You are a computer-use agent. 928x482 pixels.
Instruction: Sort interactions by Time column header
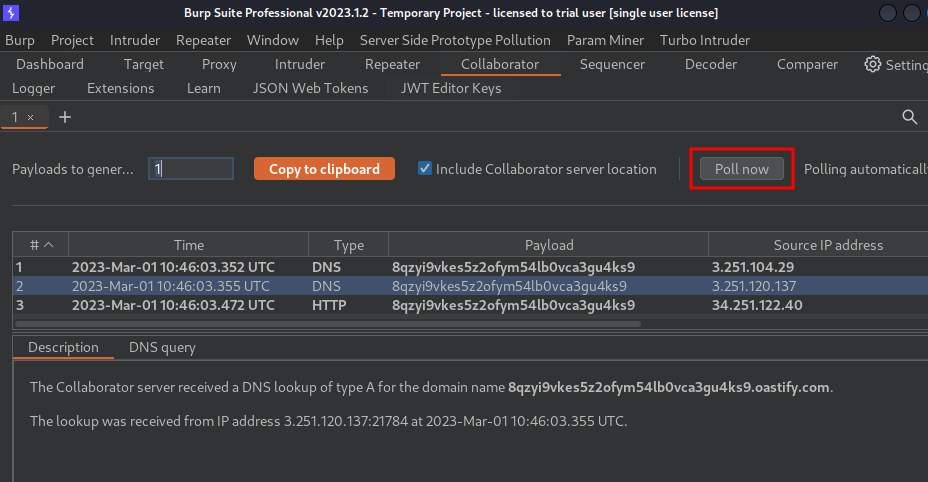[x=189, y=245]
